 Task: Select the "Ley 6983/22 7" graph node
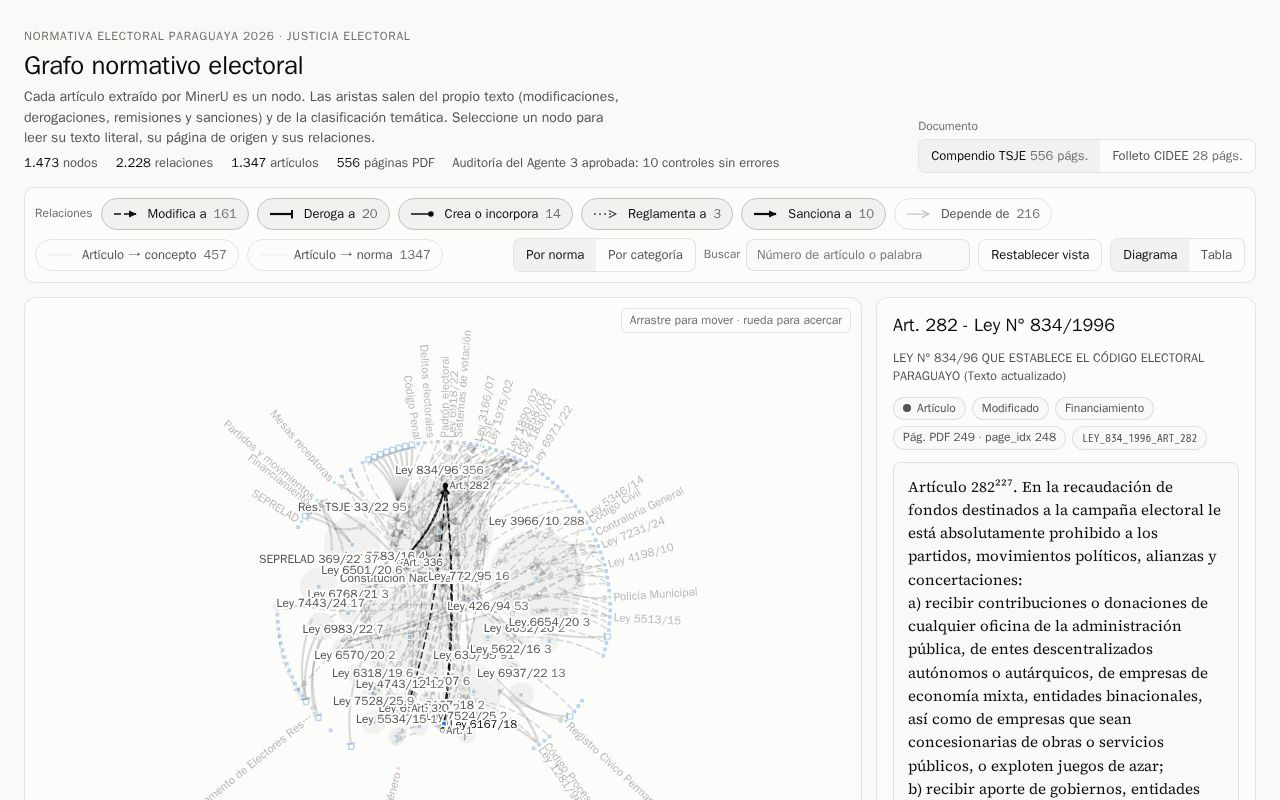pos(343,629)
